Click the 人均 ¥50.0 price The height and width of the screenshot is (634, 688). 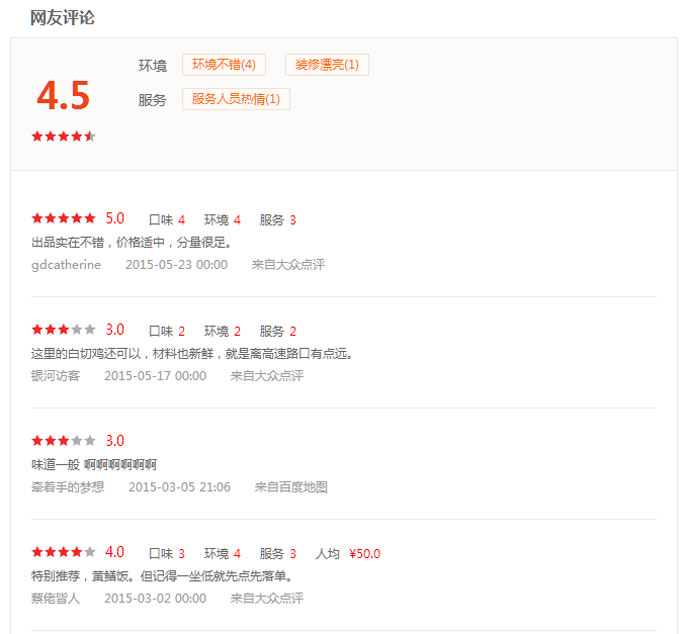click(348, 554)
